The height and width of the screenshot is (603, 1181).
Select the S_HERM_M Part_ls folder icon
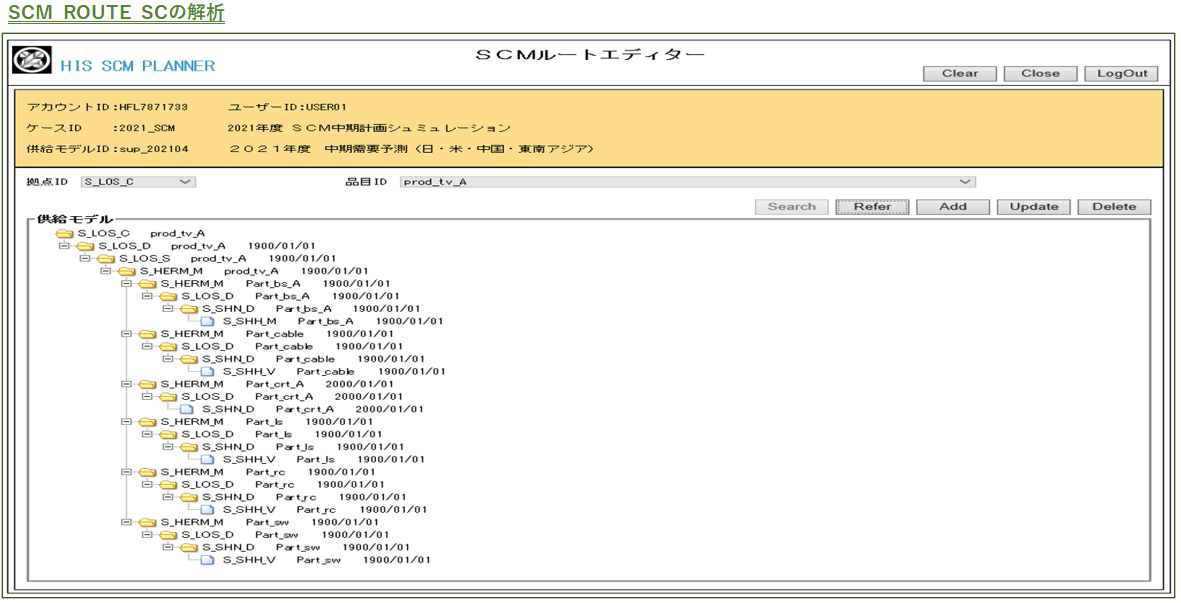(147, 422)
